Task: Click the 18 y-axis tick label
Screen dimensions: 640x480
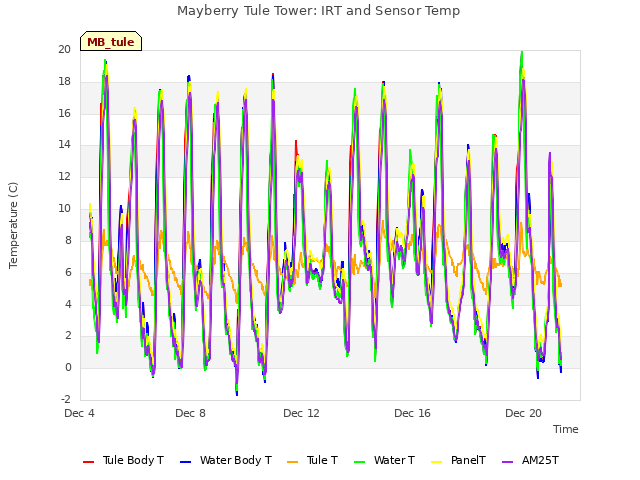Action: pyautogui.click(x=64, y=82)
